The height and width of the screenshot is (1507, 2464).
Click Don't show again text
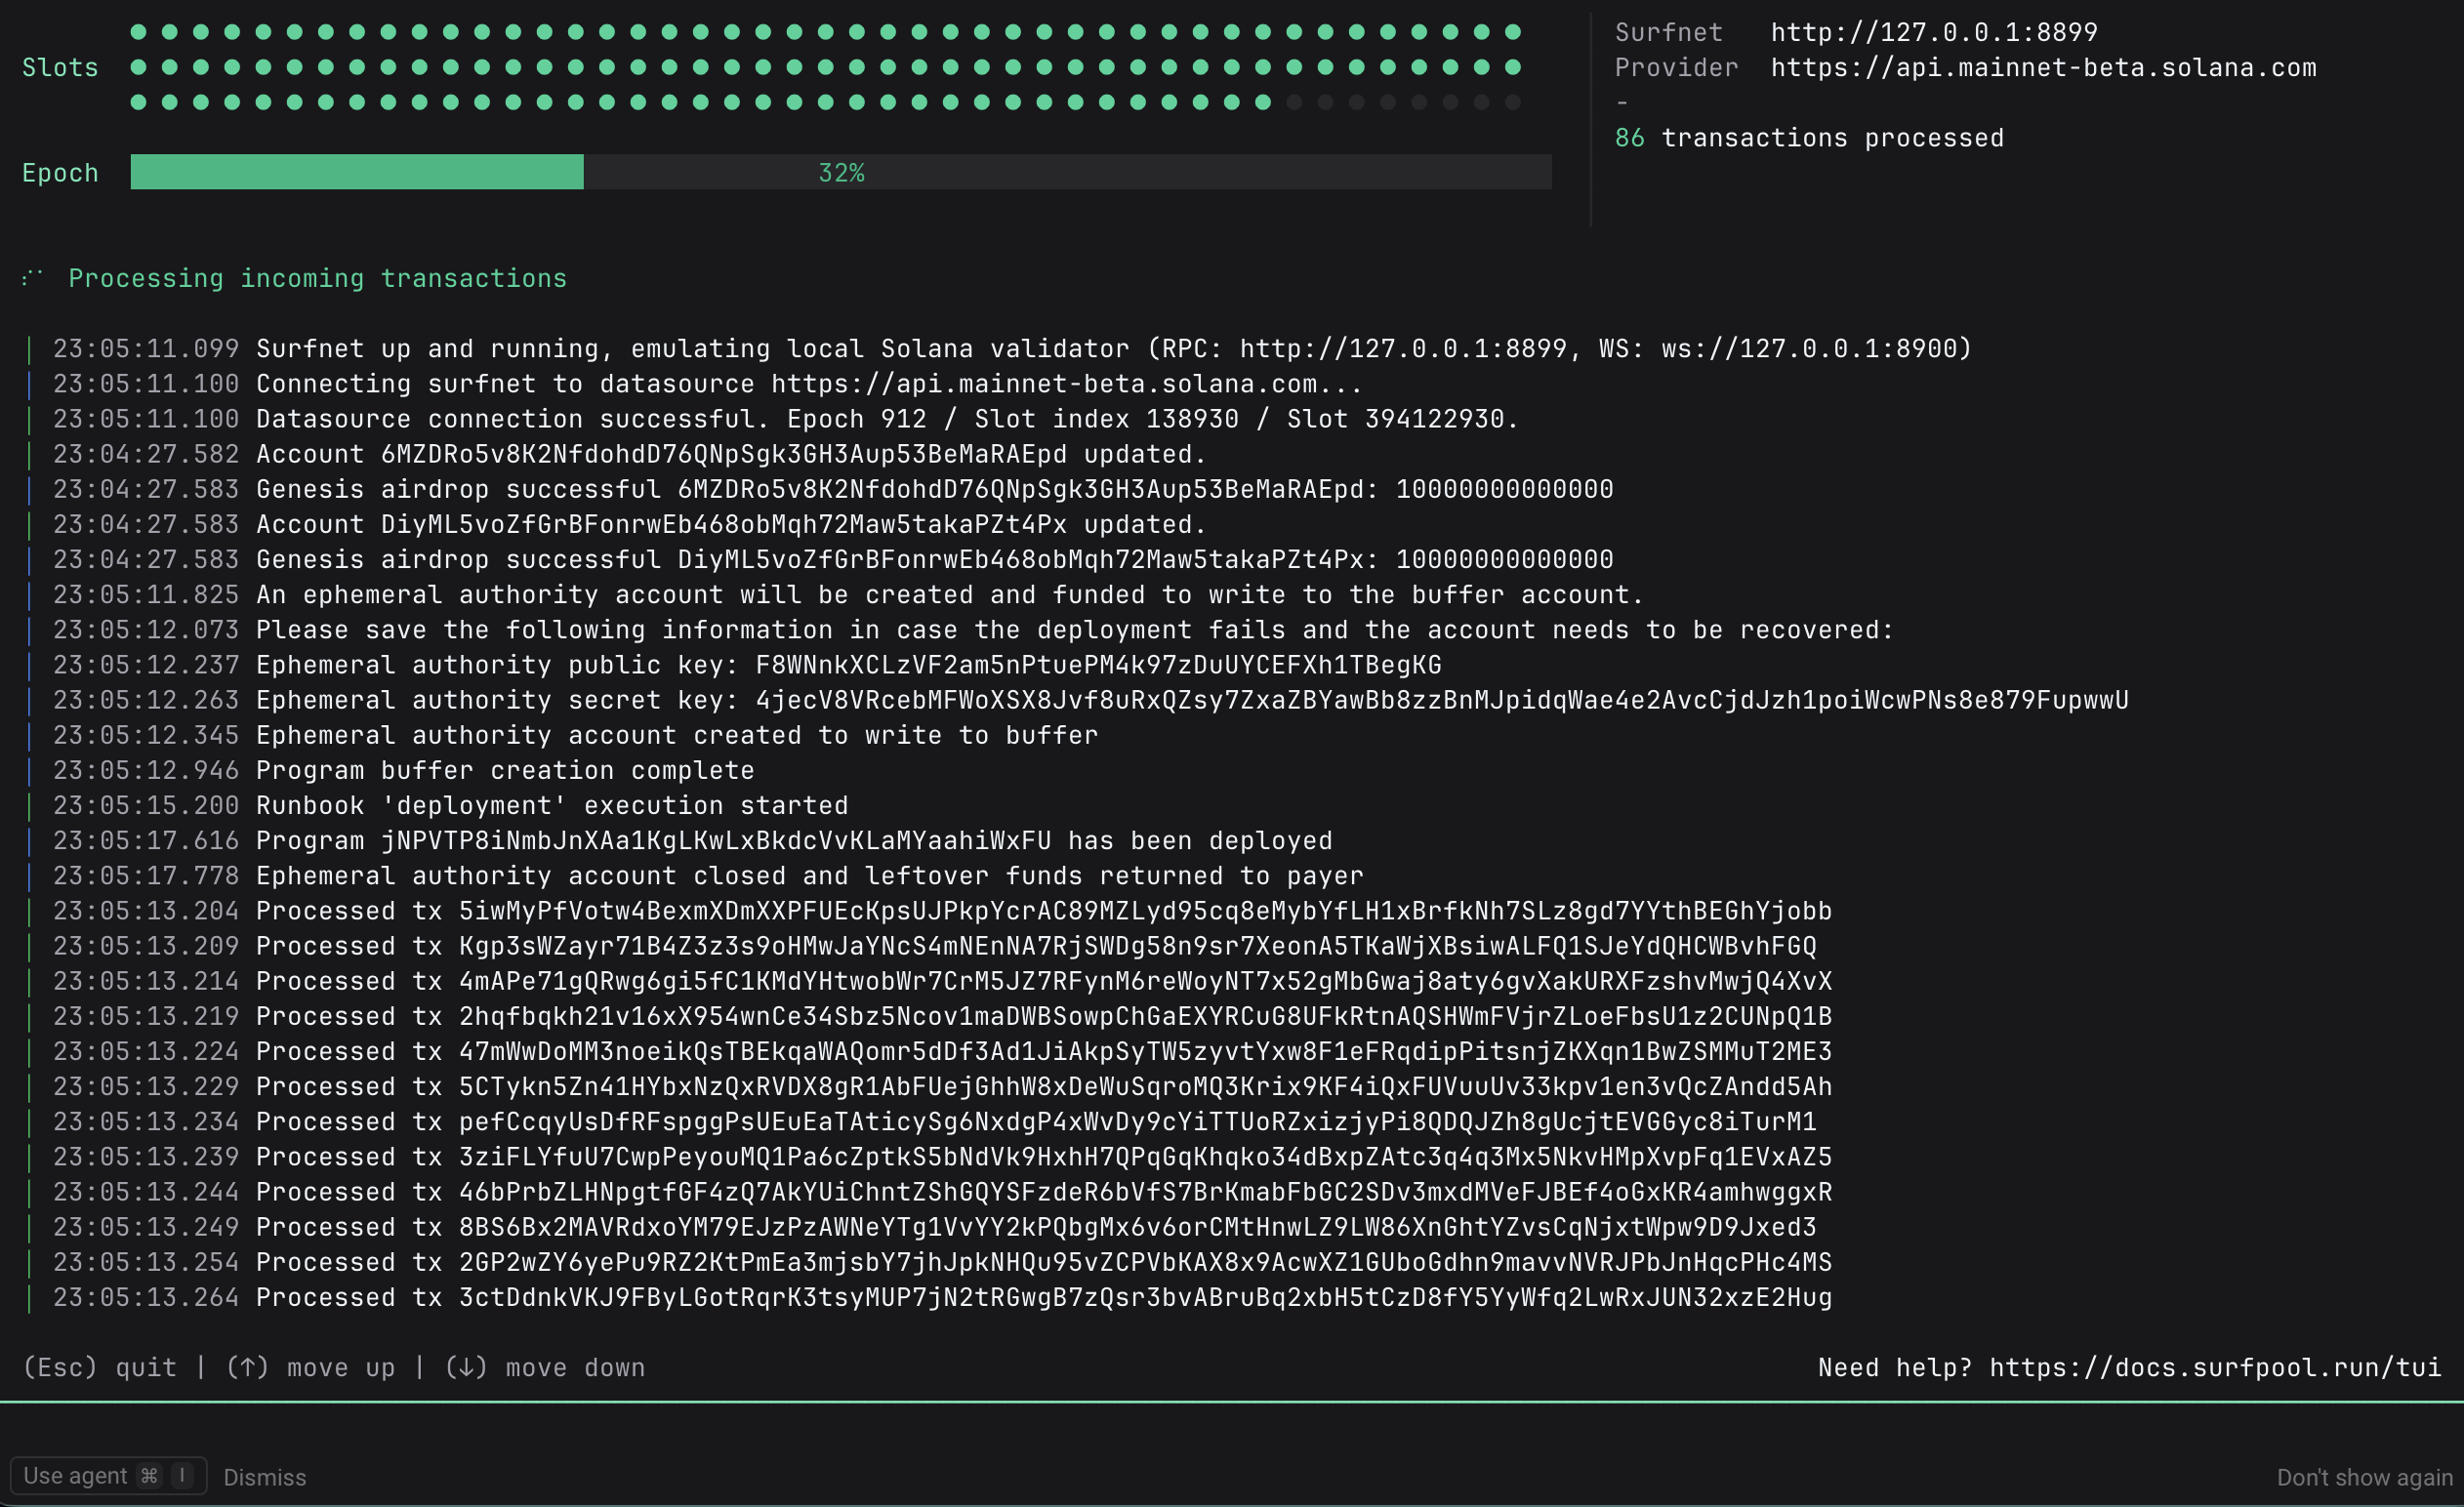click(x=2364, y=1477)
